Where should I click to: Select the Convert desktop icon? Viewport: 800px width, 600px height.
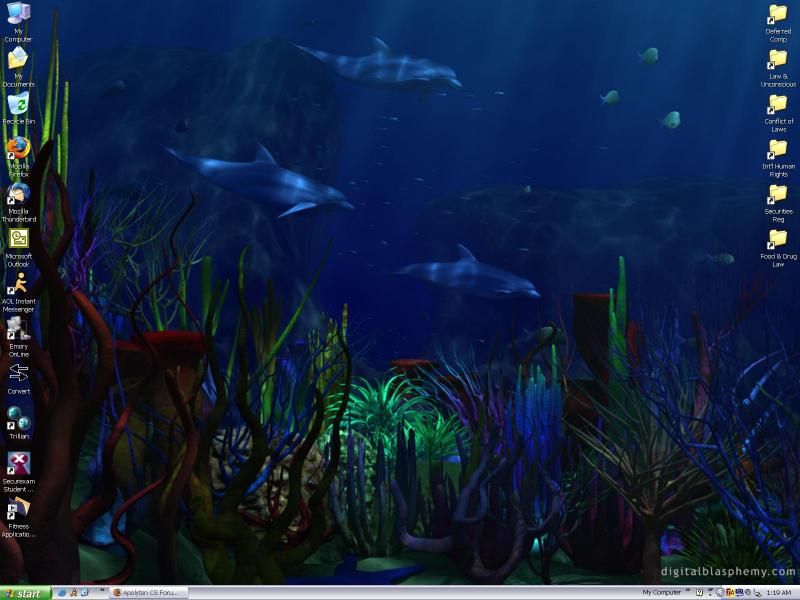[18, 379]
